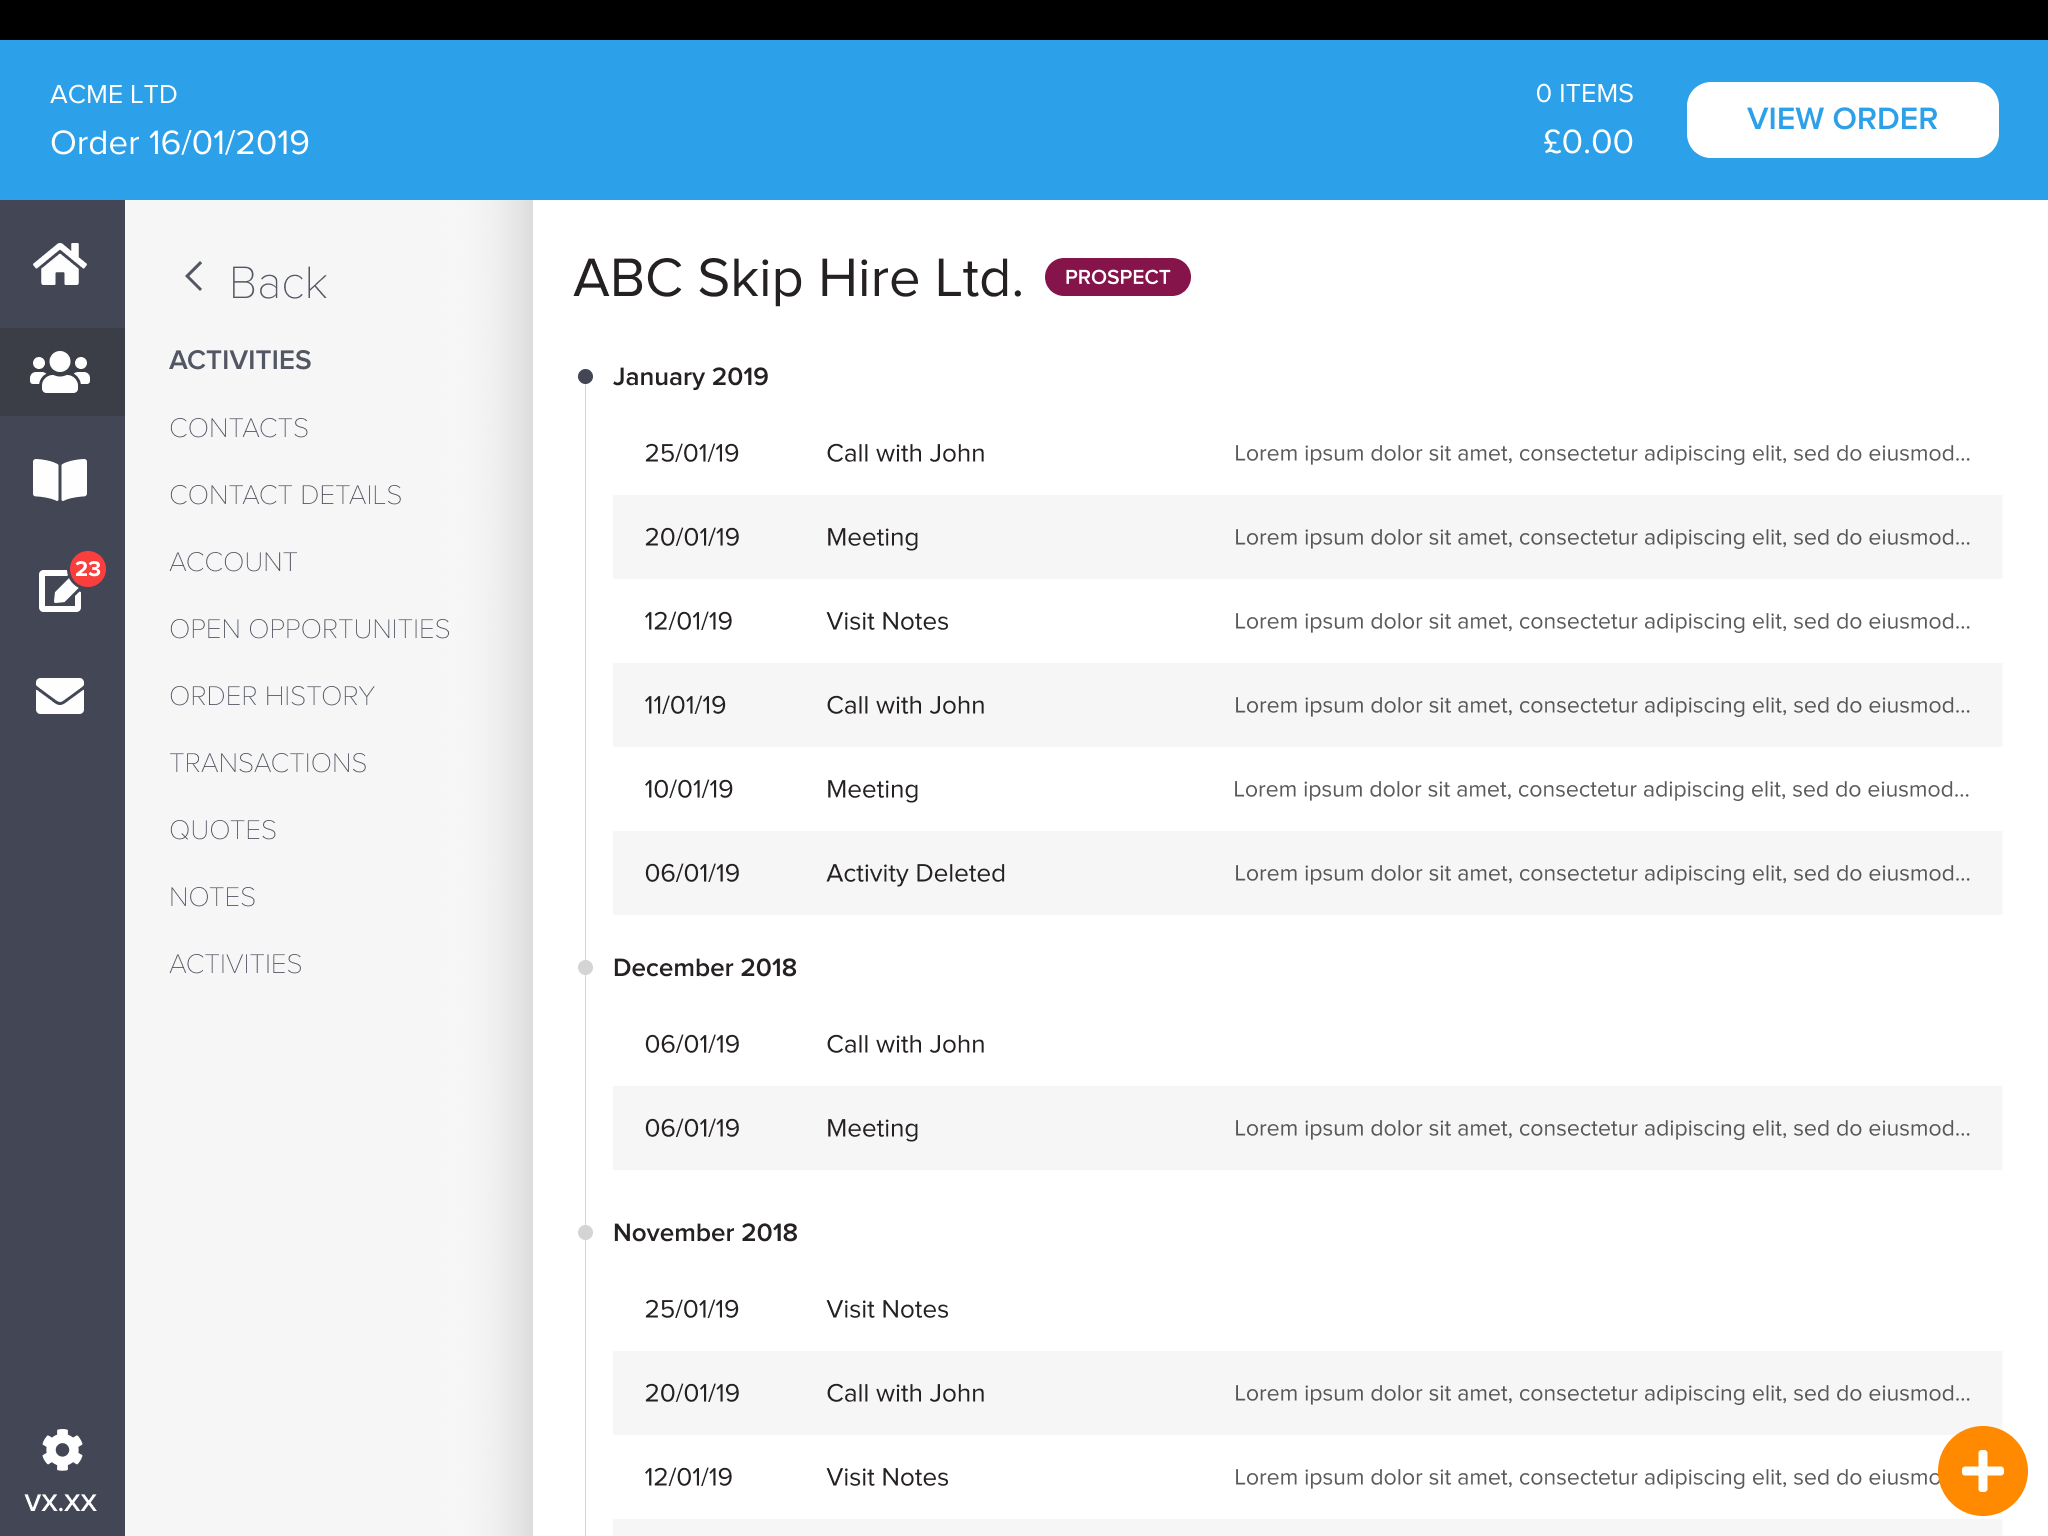Screen dimensions: 2048x1536
Task: Open the 10/01/19 Meeting activity row
Action: (1307, 789)
